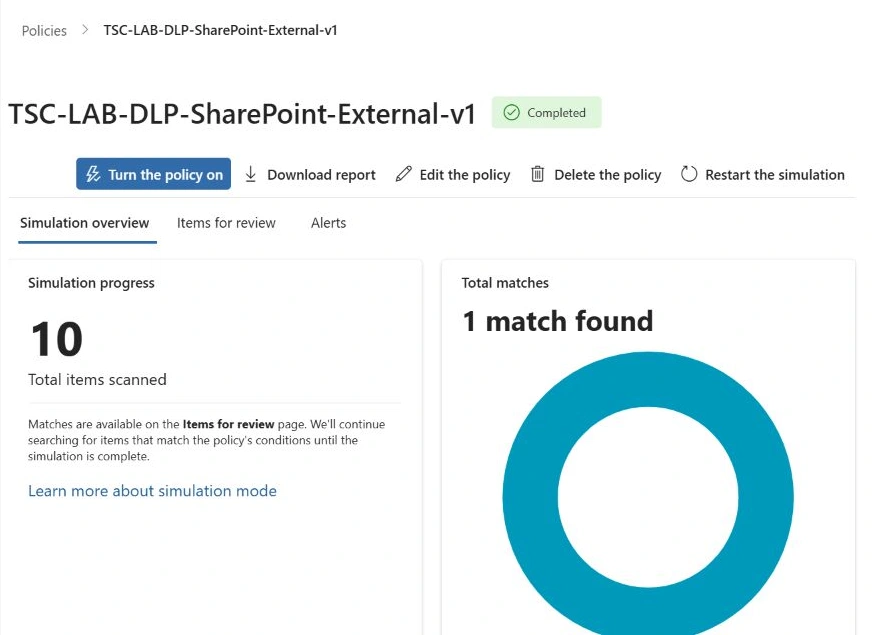
Task: Go back to Policies breadcrumb
Action: (x=44, y=31)
